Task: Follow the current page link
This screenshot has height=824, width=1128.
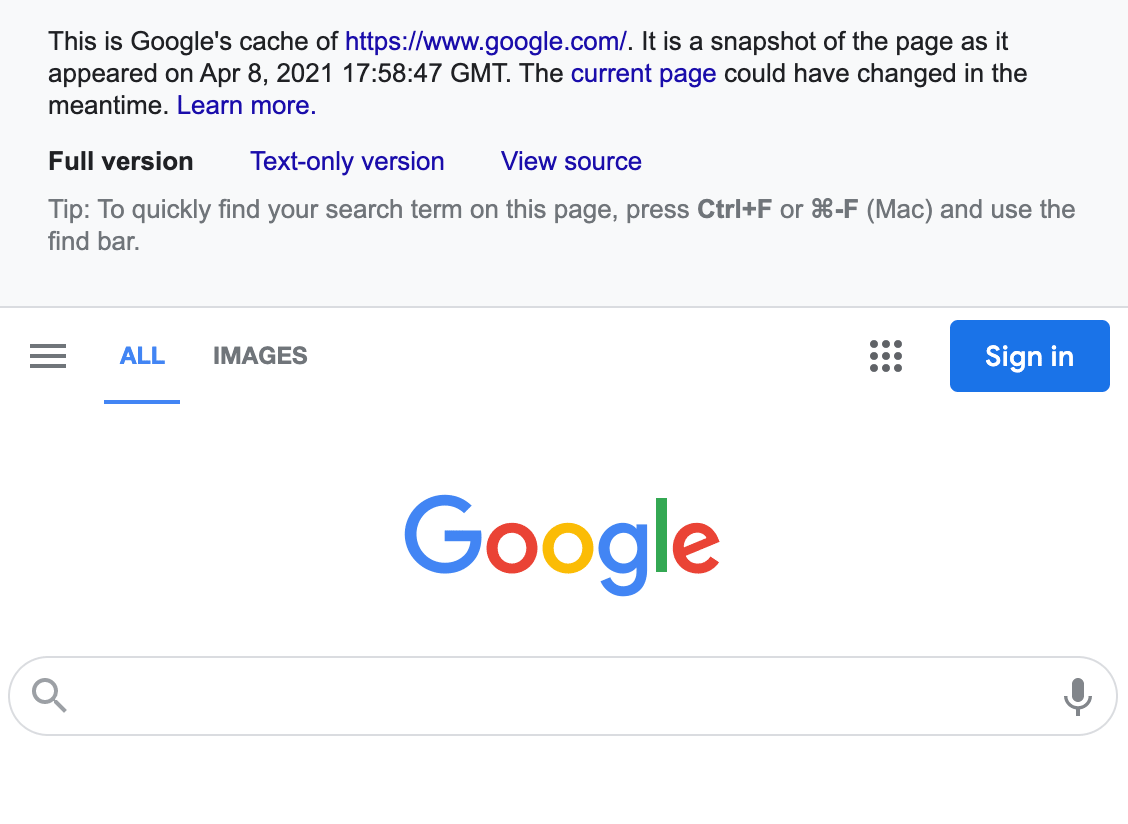Action: [643, 73]
